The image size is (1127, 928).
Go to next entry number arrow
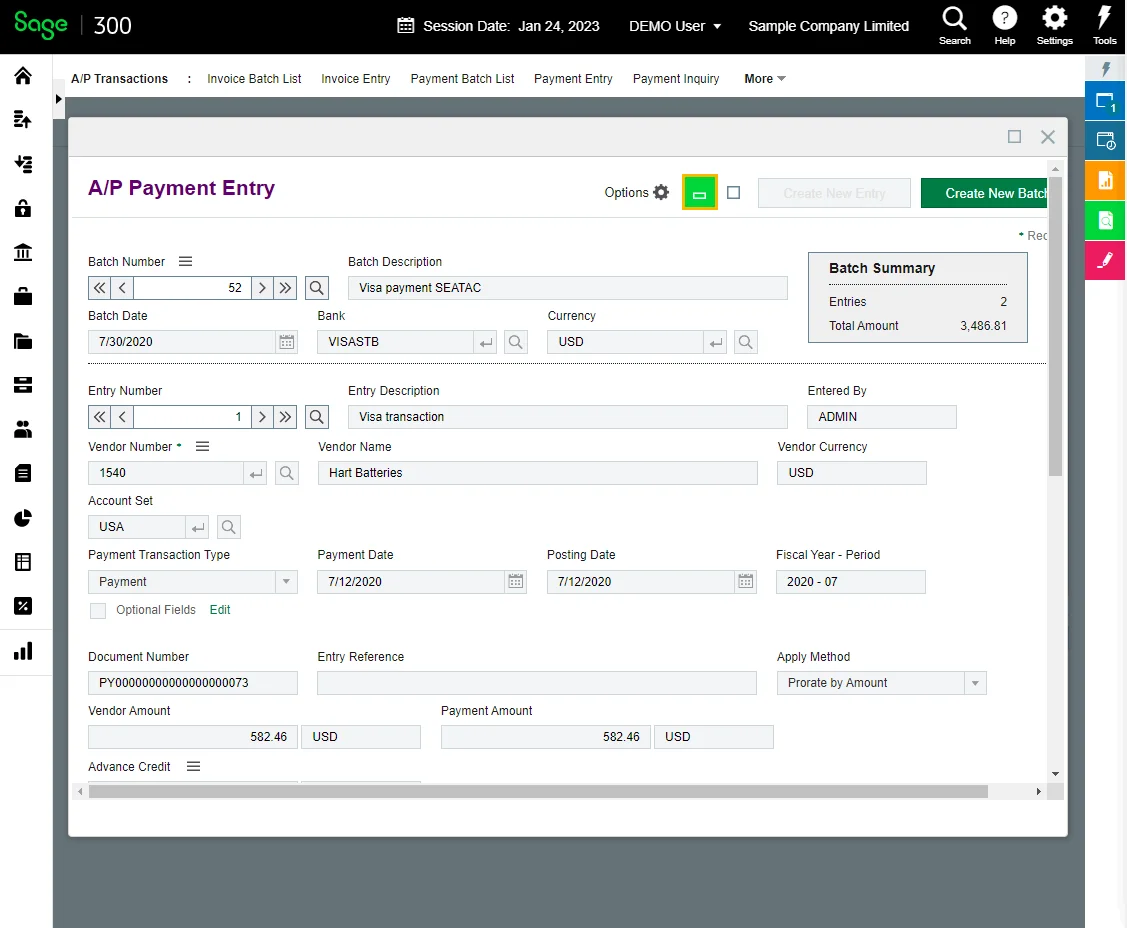click(x=262, y=417)
